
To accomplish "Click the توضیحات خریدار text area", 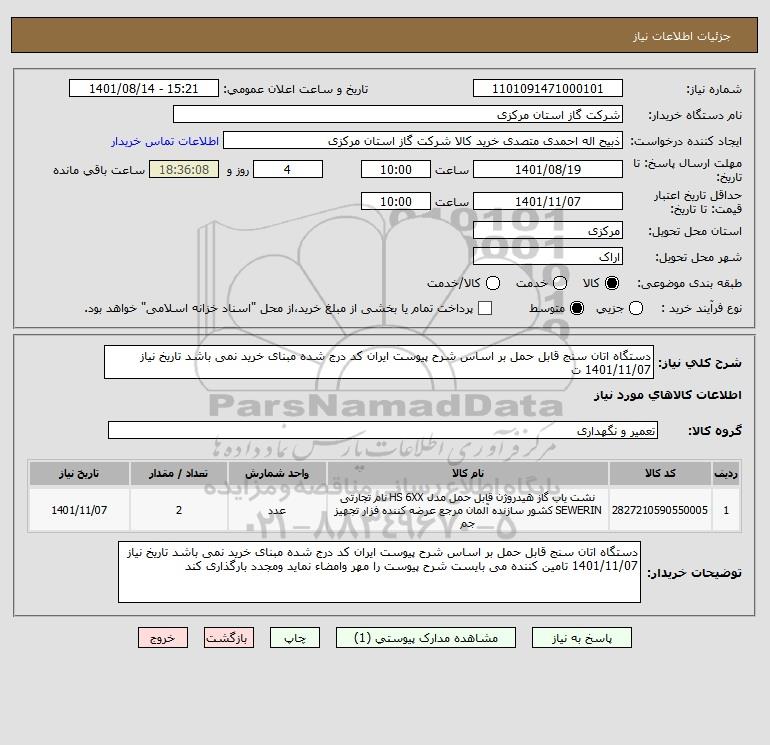I will 379,572.
